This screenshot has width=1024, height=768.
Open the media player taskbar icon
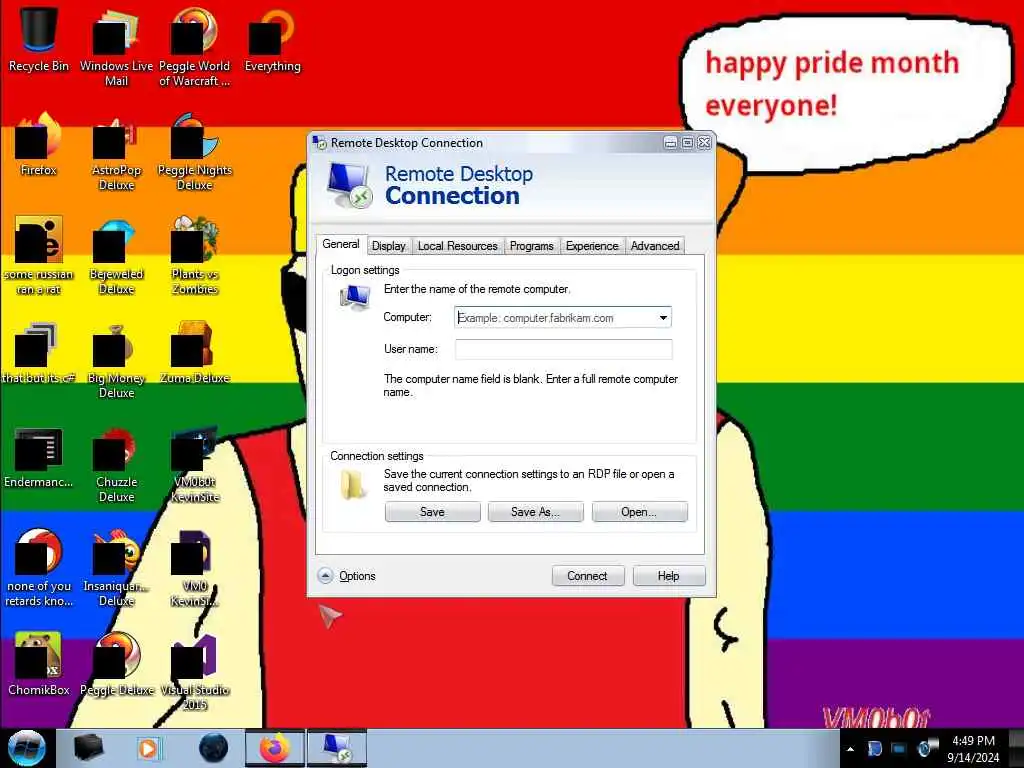tap(148, 748)
